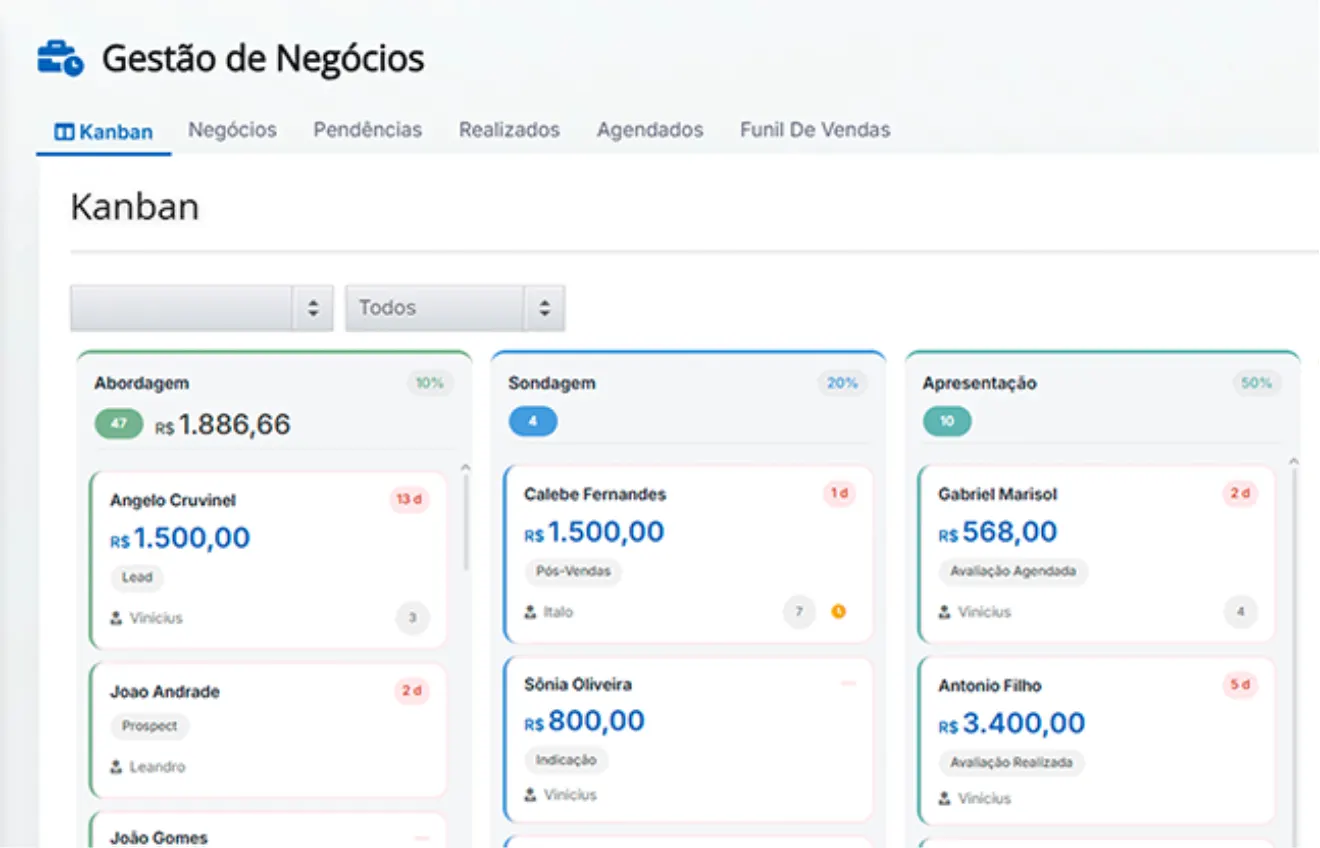This screenshot has width=1320, height=848.
Task: Click the Apresentação column title
Action: click(979, 383)
